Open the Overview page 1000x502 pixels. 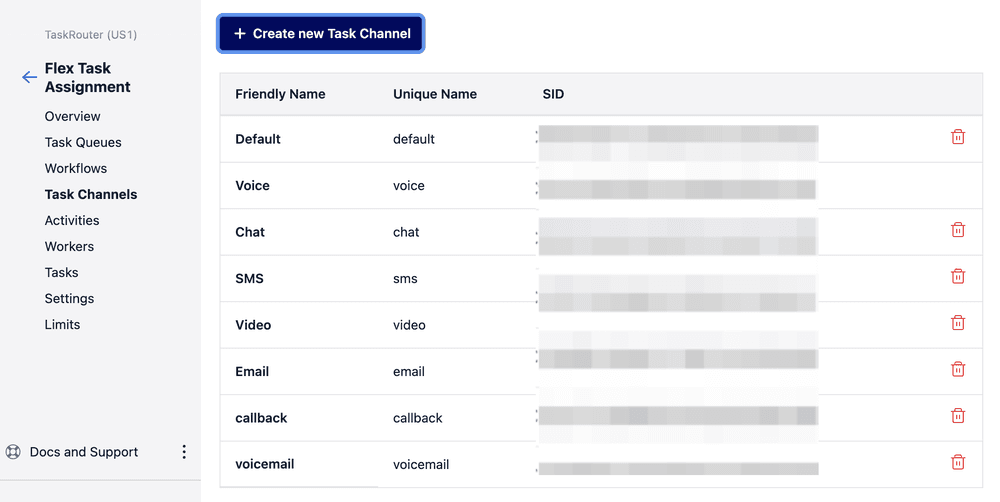(72, 116)
